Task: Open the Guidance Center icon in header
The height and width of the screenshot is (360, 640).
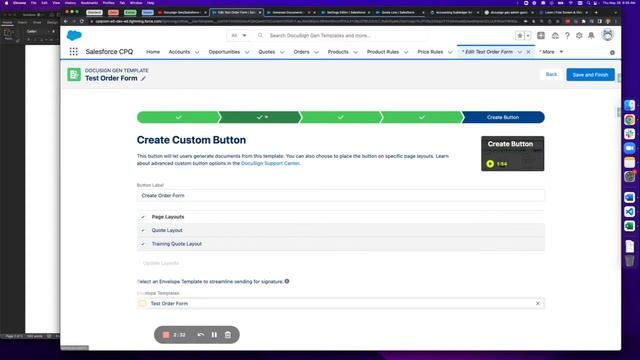Action: coord(555,36)
